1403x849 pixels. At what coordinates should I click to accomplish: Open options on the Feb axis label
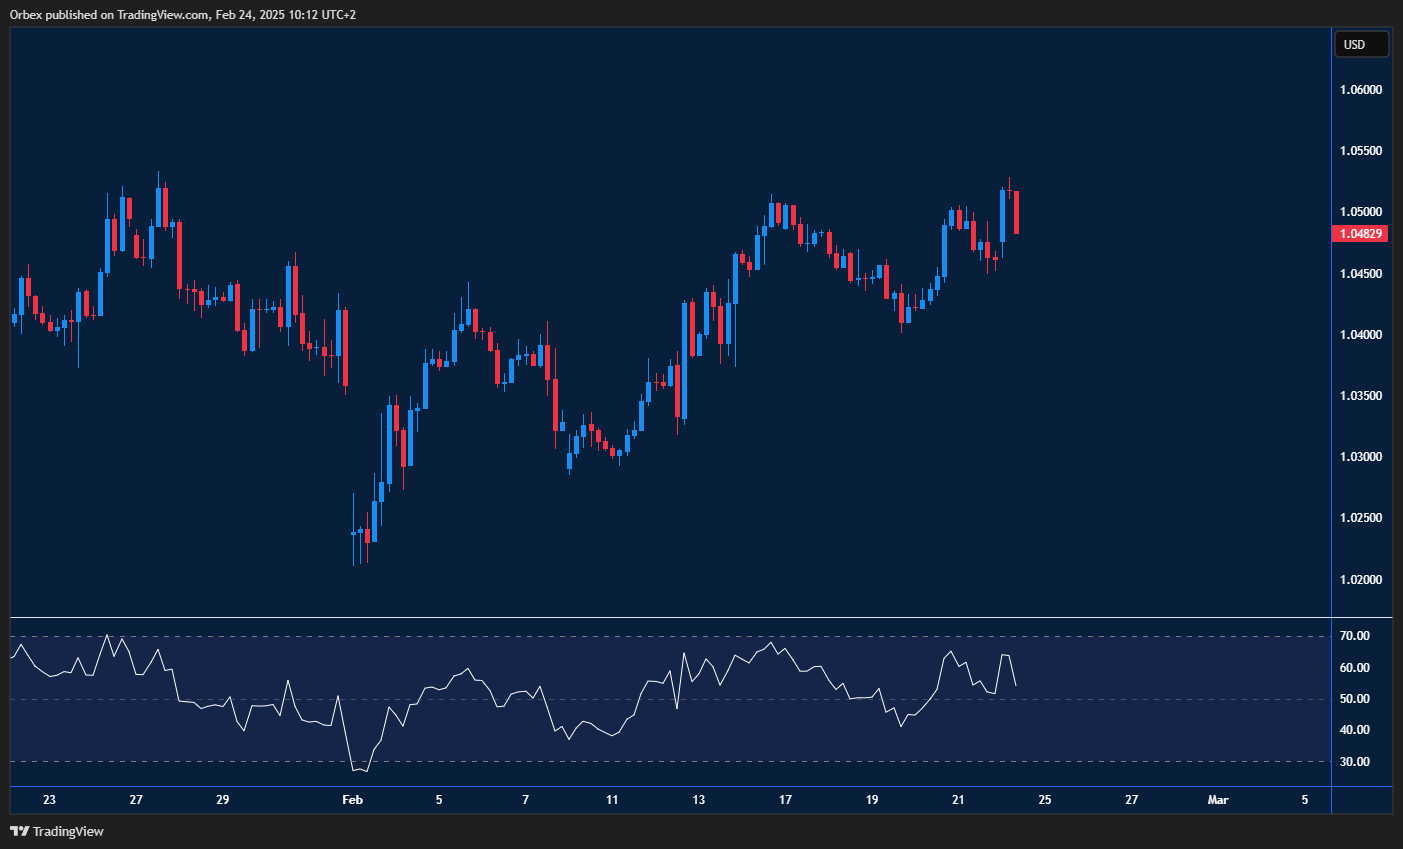(352, 800)
